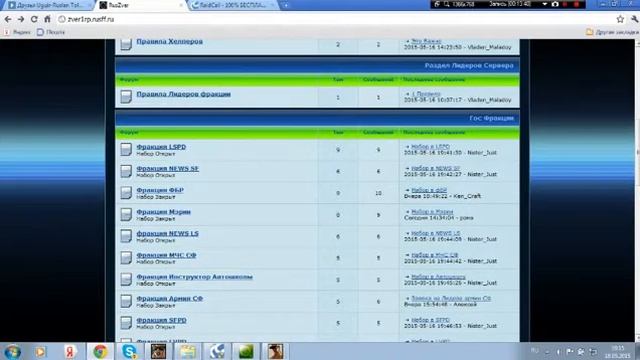Screen dimensions: 640x360
Task: Click the forum icon beside Фракция SFPD
Action: (126, 323)
